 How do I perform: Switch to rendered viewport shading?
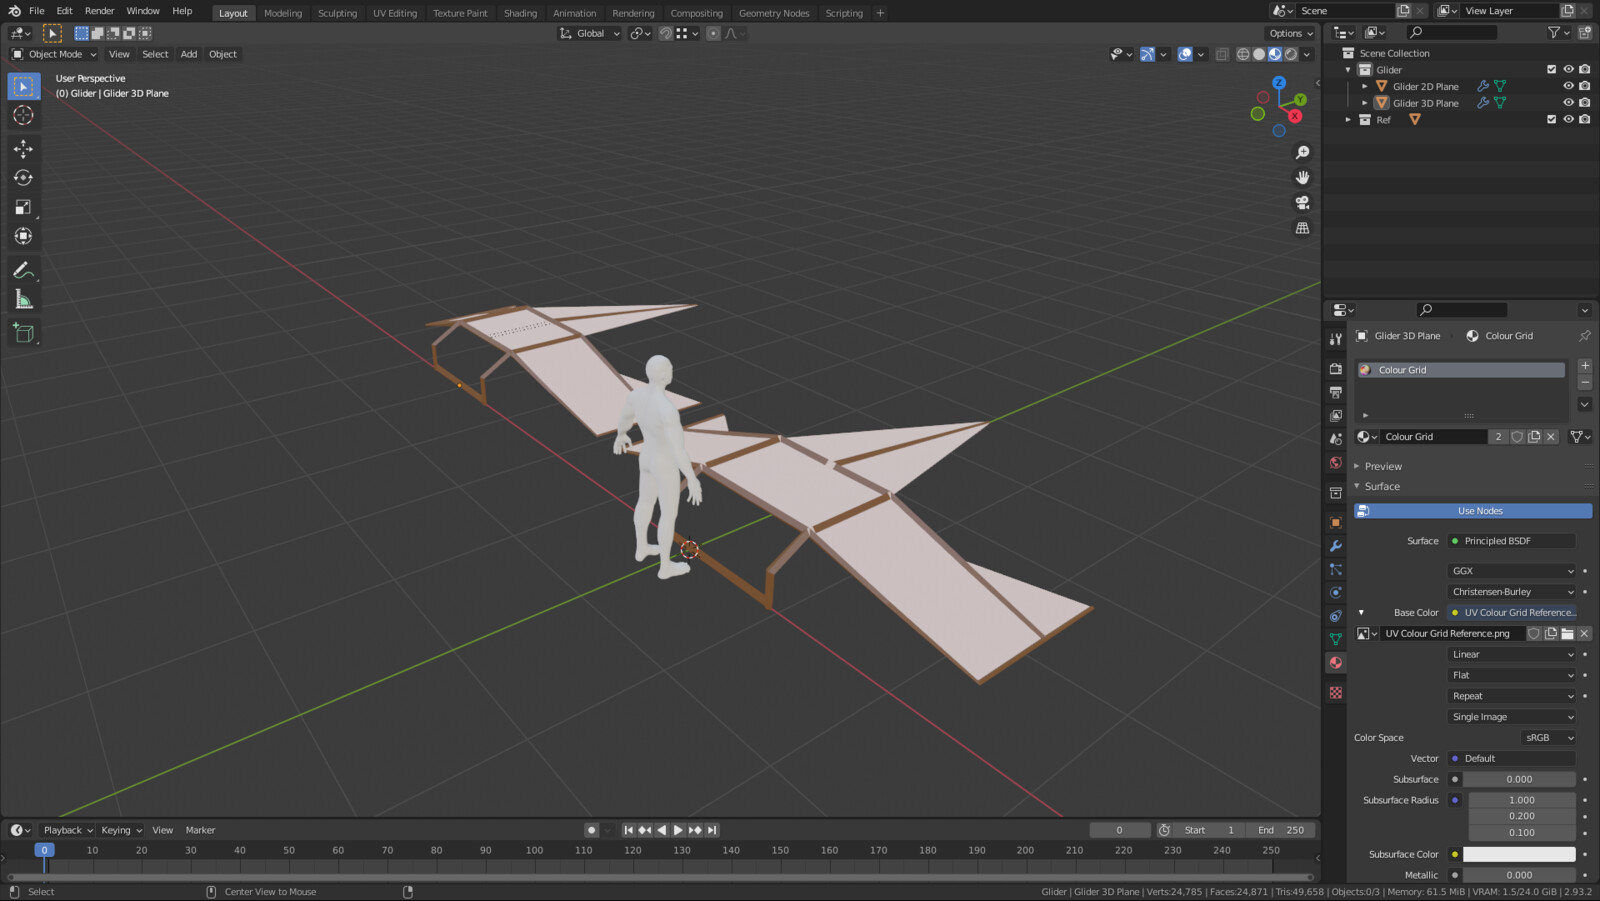point(1291,55)
